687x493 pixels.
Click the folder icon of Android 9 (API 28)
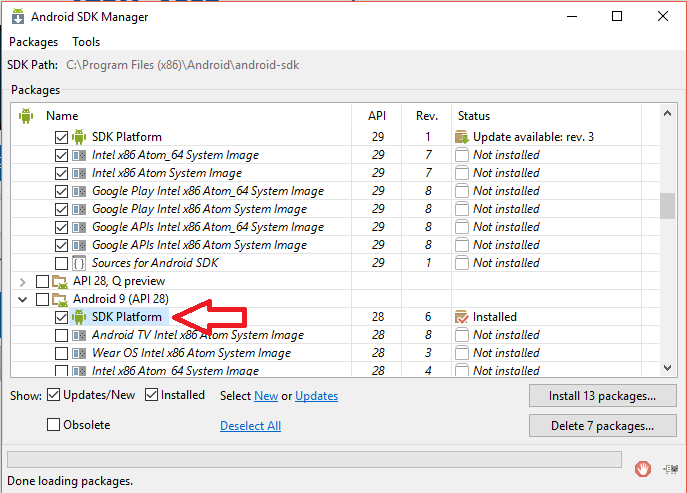[60, 299]
